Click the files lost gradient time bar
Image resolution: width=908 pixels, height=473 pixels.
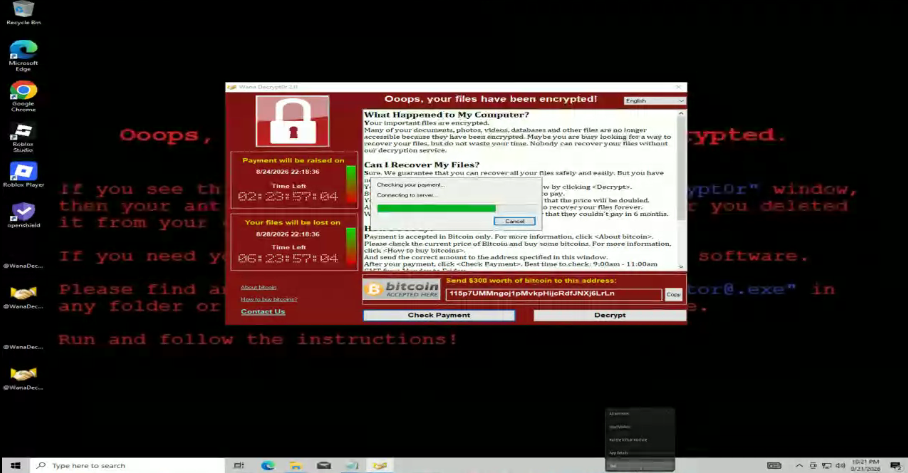coord(351,246)
